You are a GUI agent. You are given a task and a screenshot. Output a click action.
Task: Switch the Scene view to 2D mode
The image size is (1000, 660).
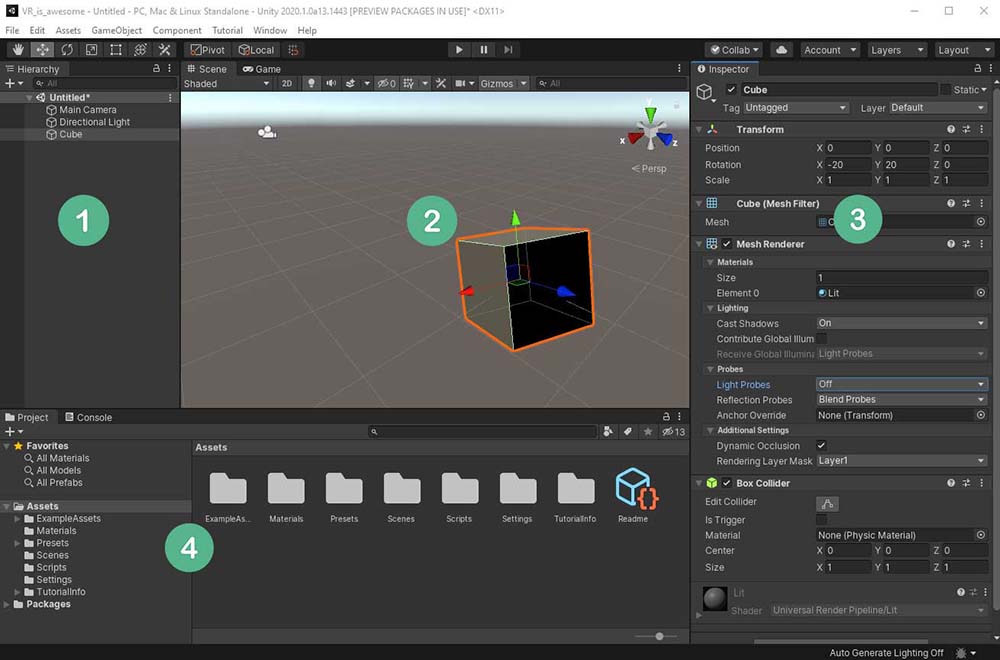287,84
